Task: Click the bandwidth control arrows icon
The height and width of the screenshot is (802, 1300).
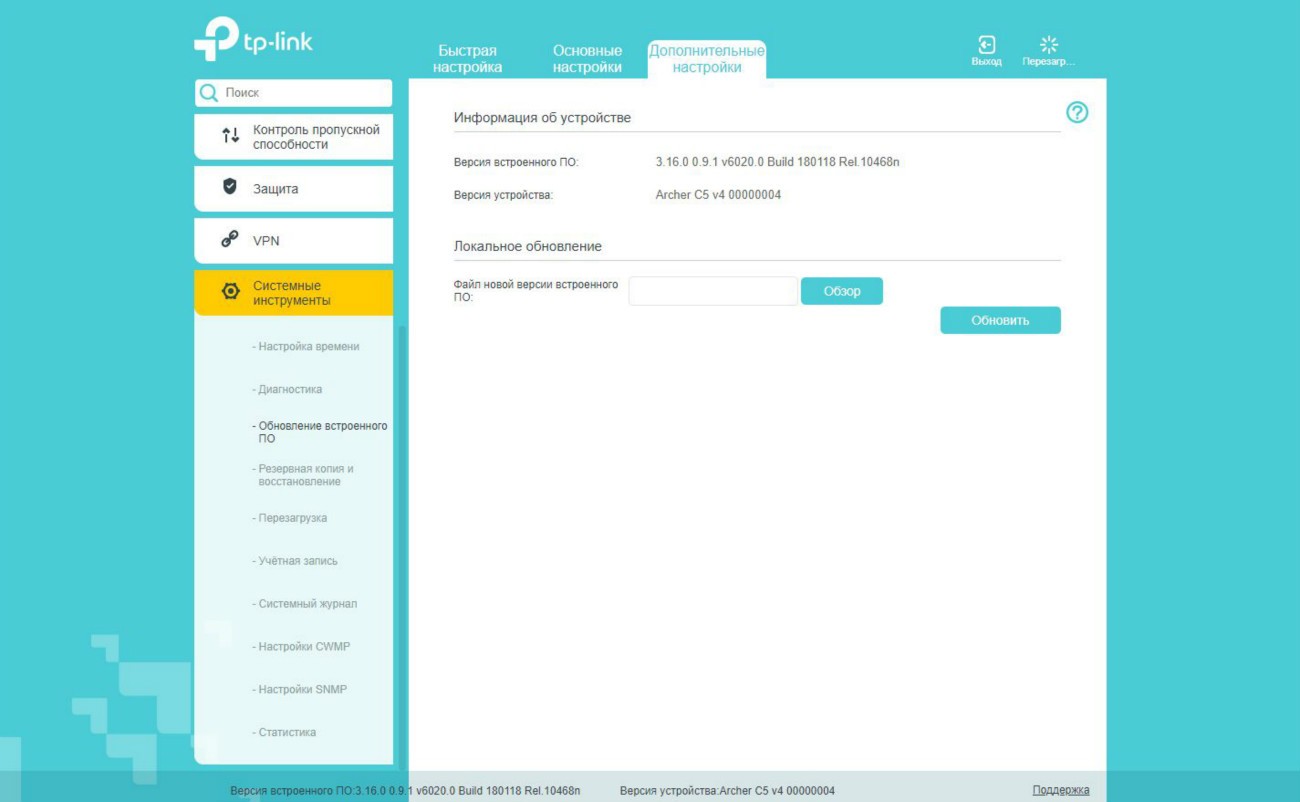Action: pos(231,136)
